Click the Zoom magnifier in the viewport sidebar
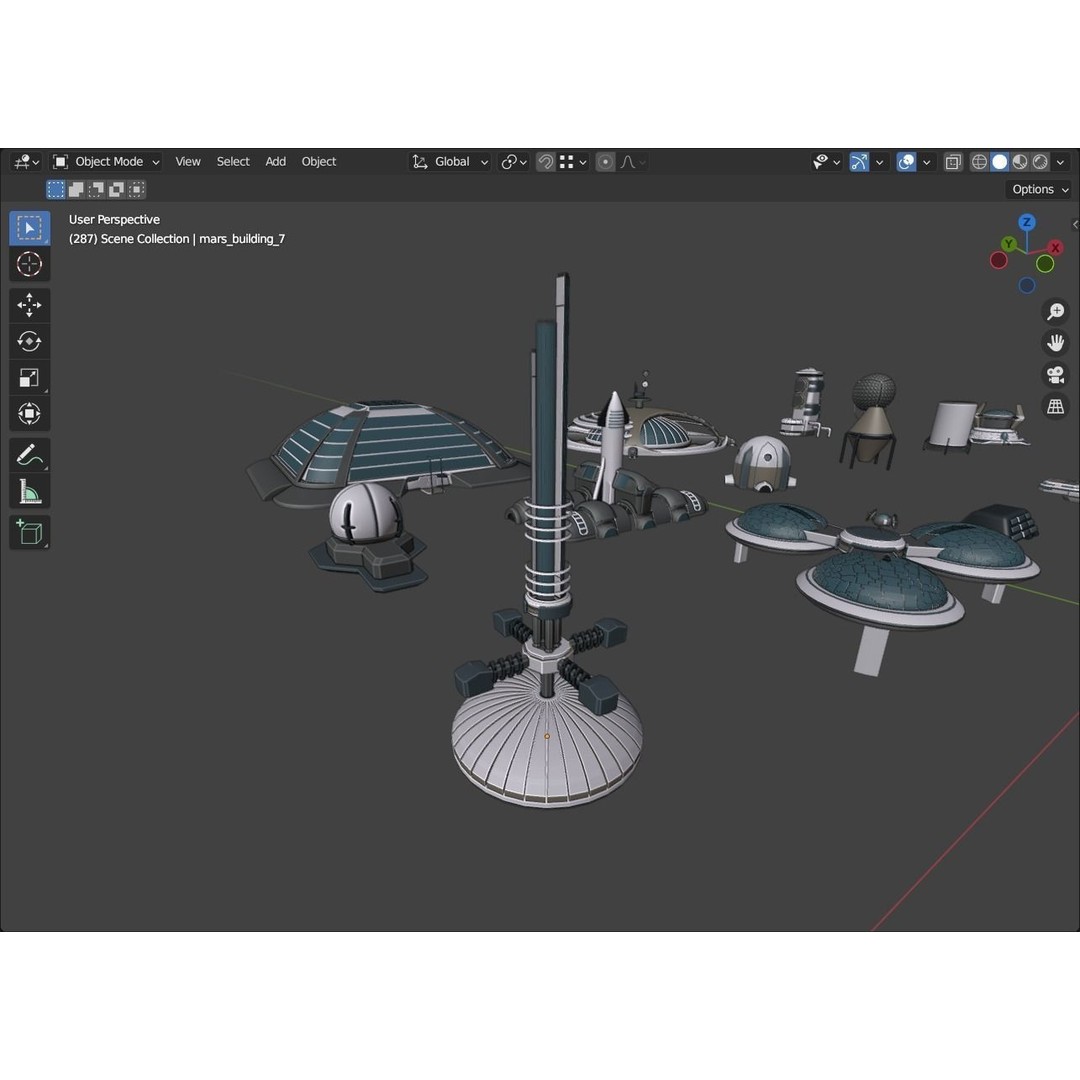 coord(1055,311)
